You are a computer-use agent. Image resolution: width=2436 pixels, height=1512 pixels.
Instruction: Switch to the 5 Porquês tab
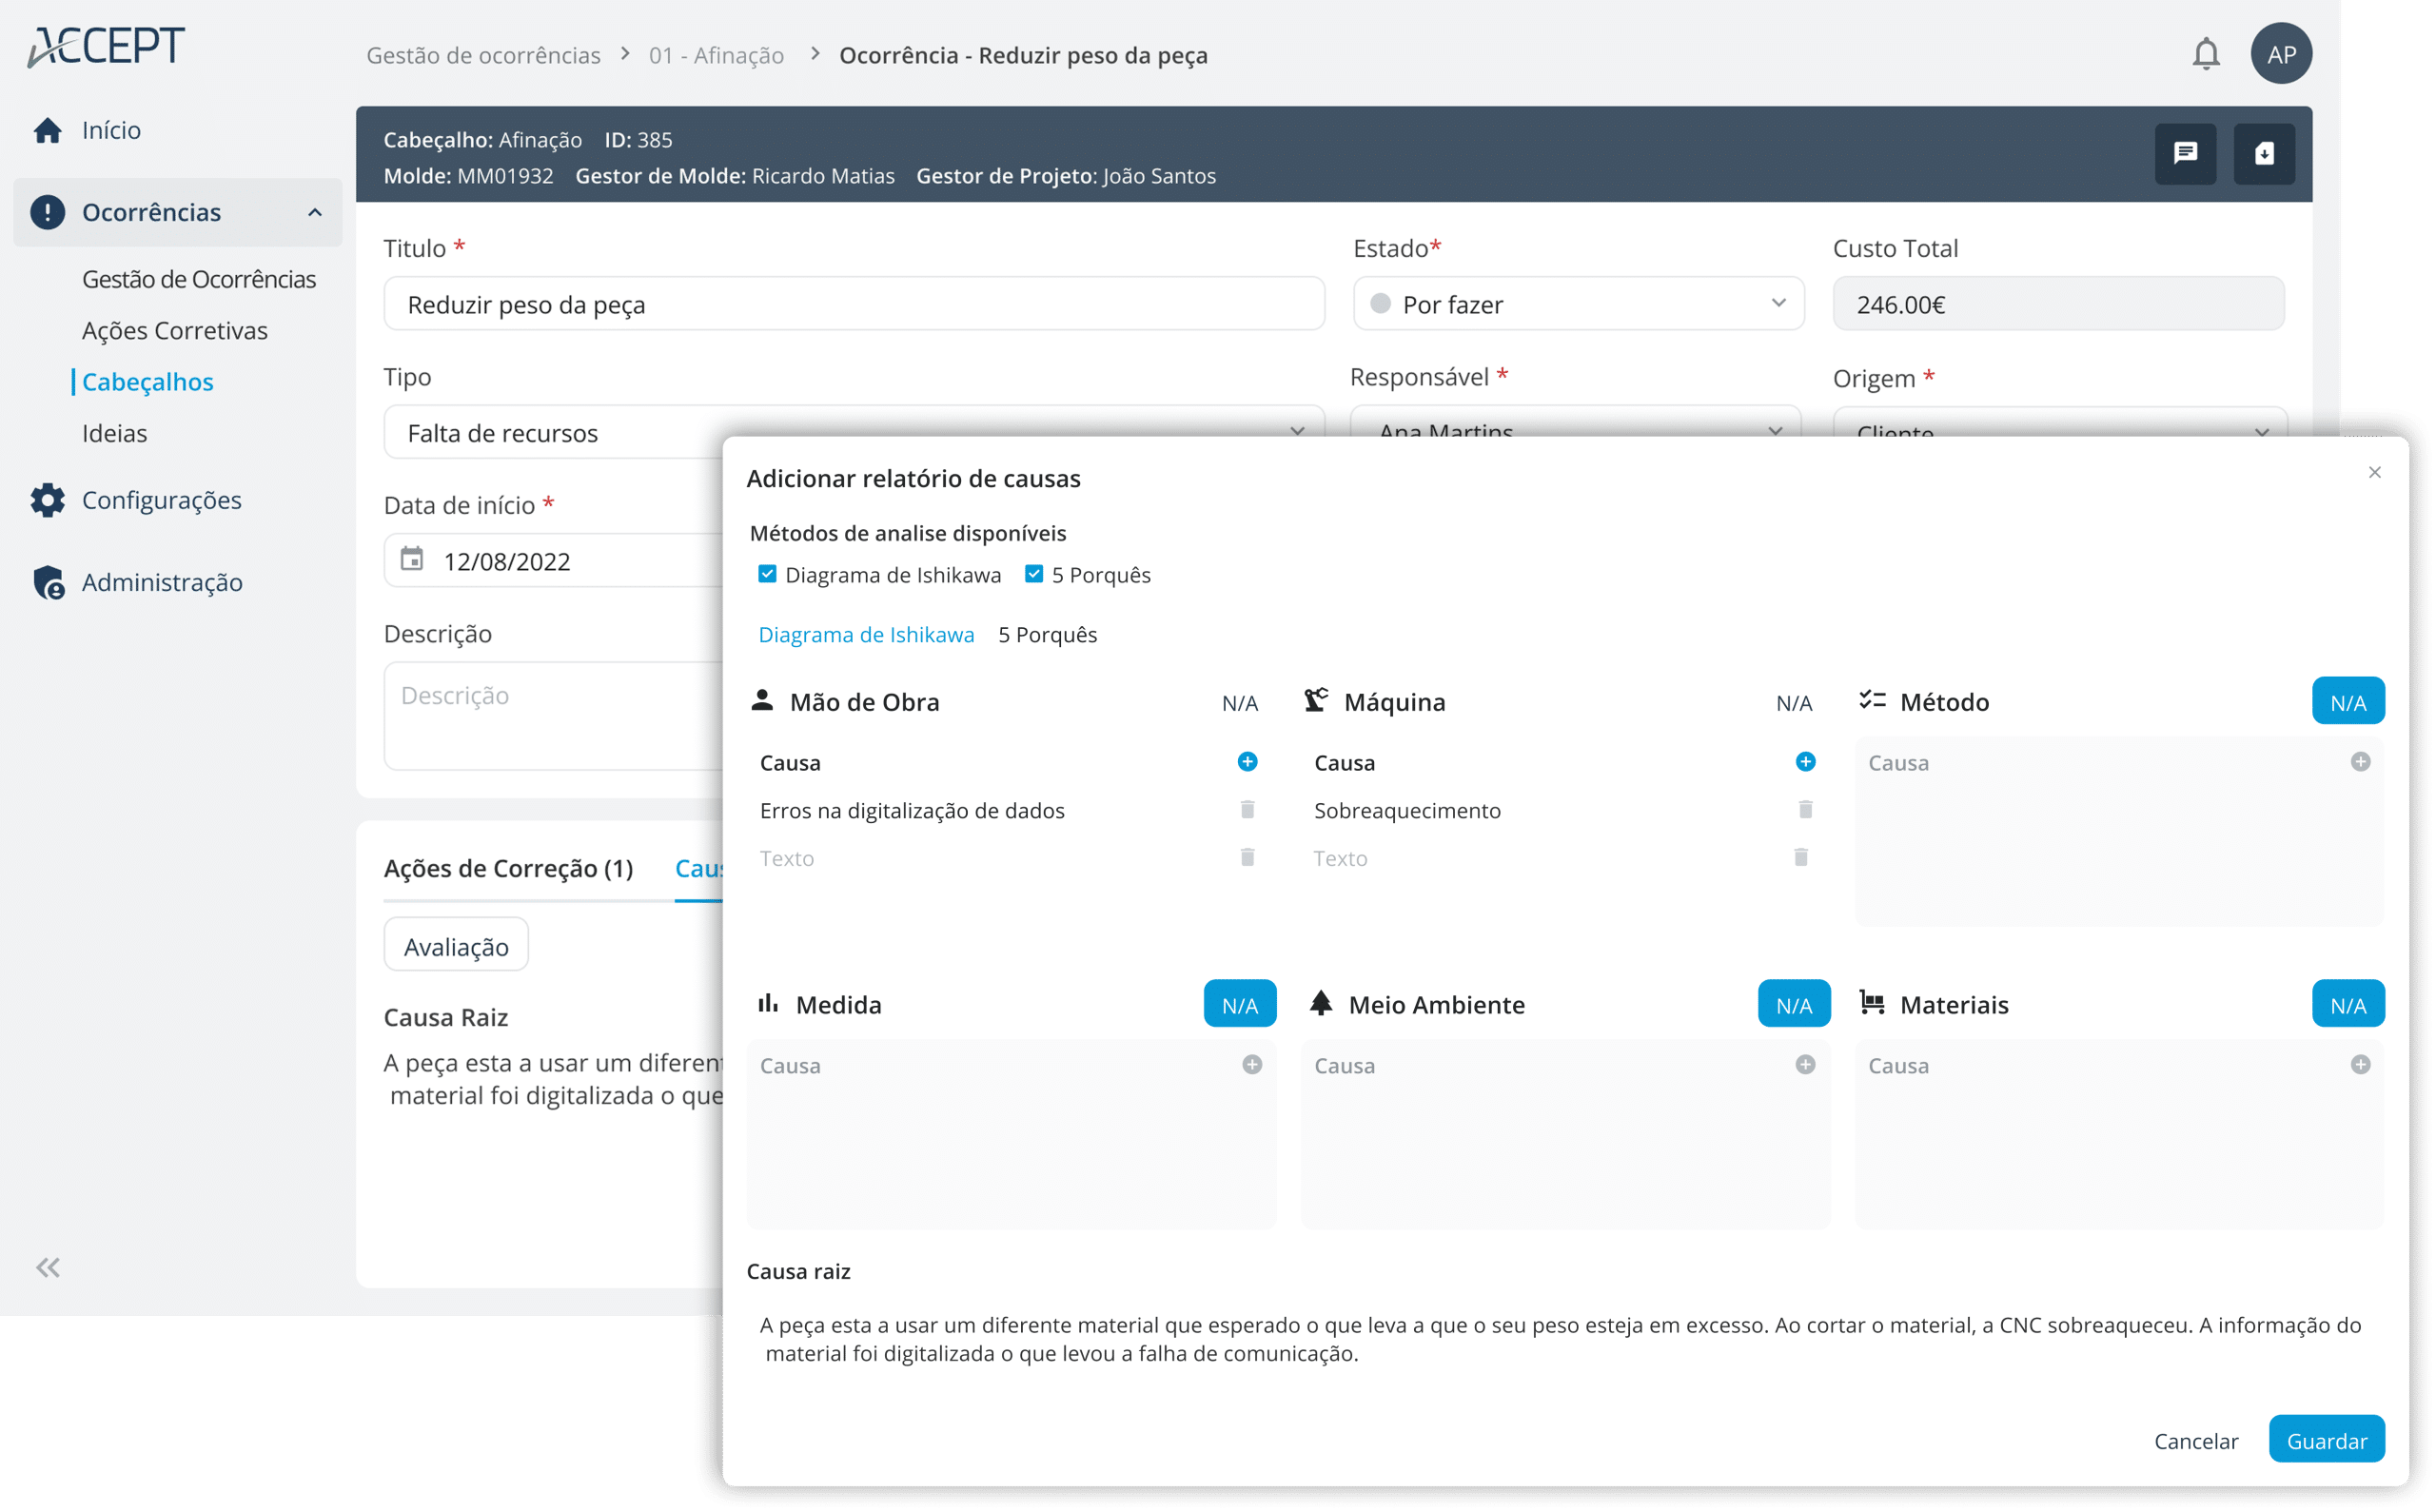pyautogui.click(x=1047, y=635)
